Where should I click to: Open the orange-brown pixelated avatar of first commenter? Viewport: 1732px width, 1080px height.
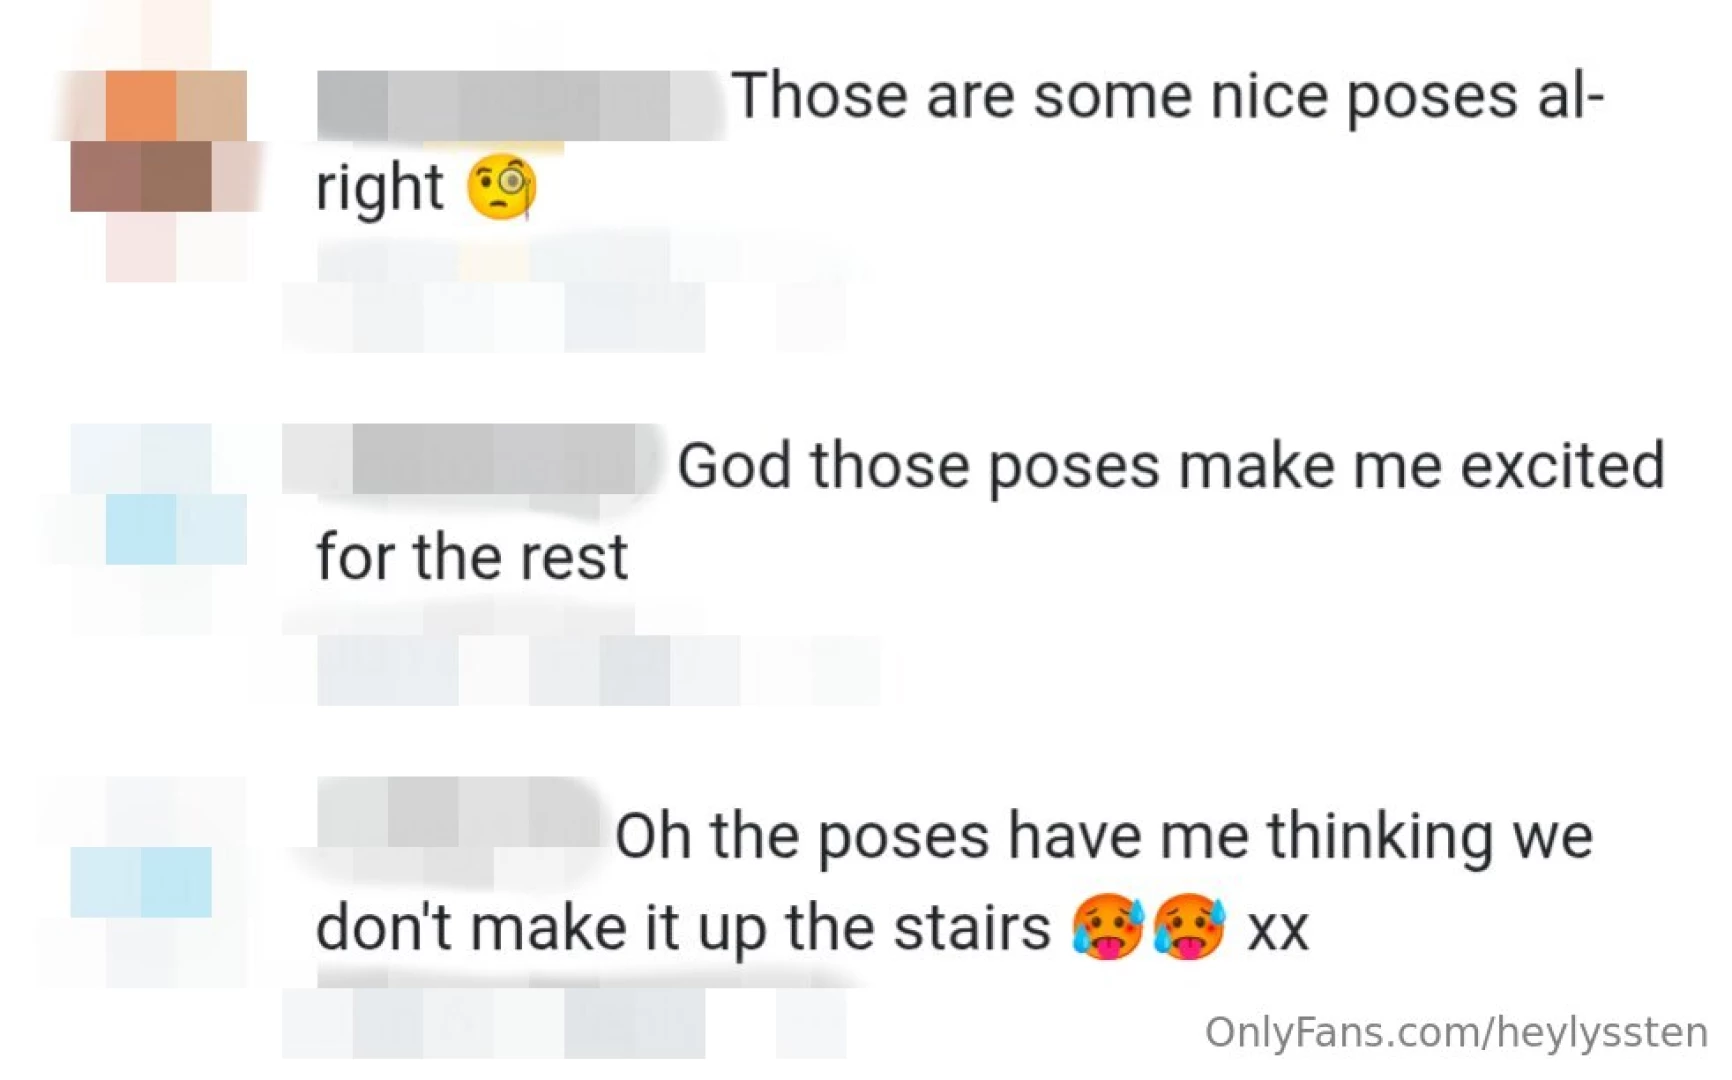point(158,142)
